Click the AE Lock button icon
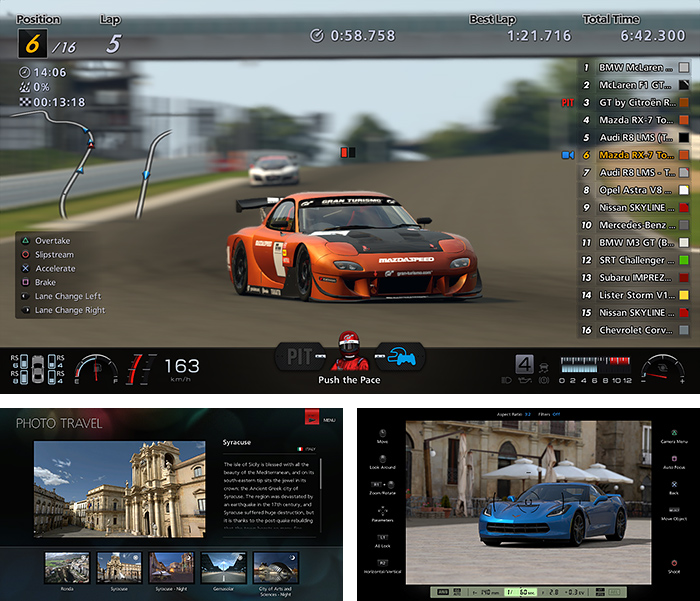700x601 pixels. [383, 537]
